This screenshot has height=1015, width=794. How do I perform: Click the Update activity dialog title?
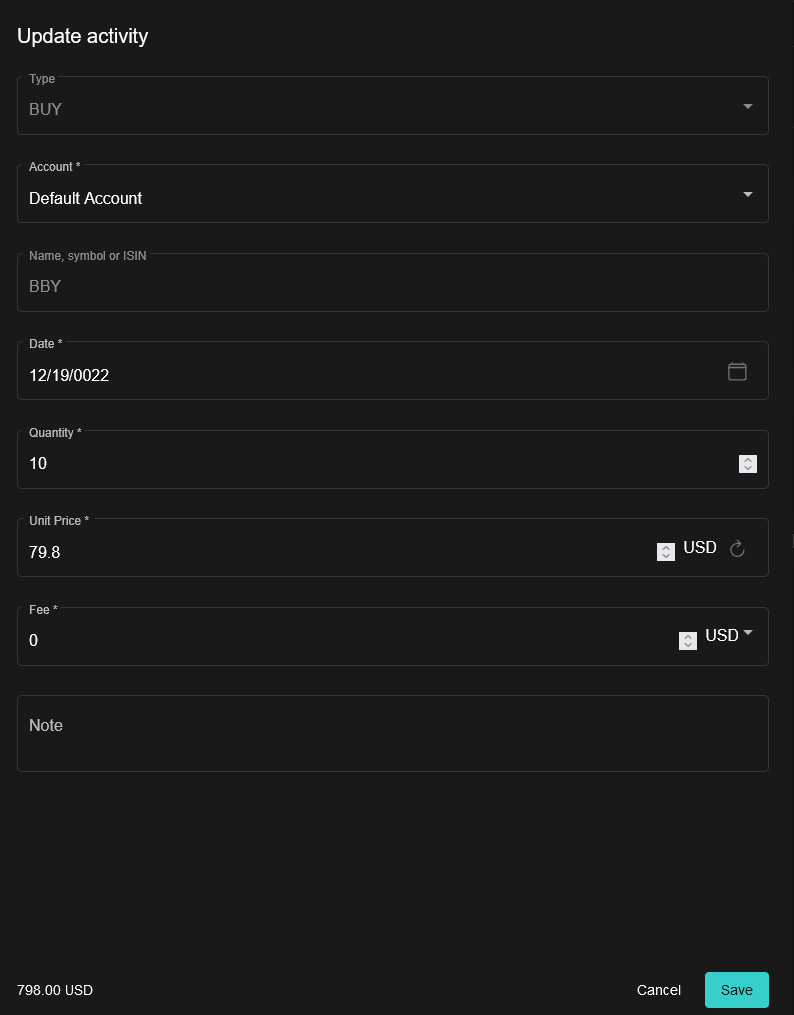coord(82,36)
